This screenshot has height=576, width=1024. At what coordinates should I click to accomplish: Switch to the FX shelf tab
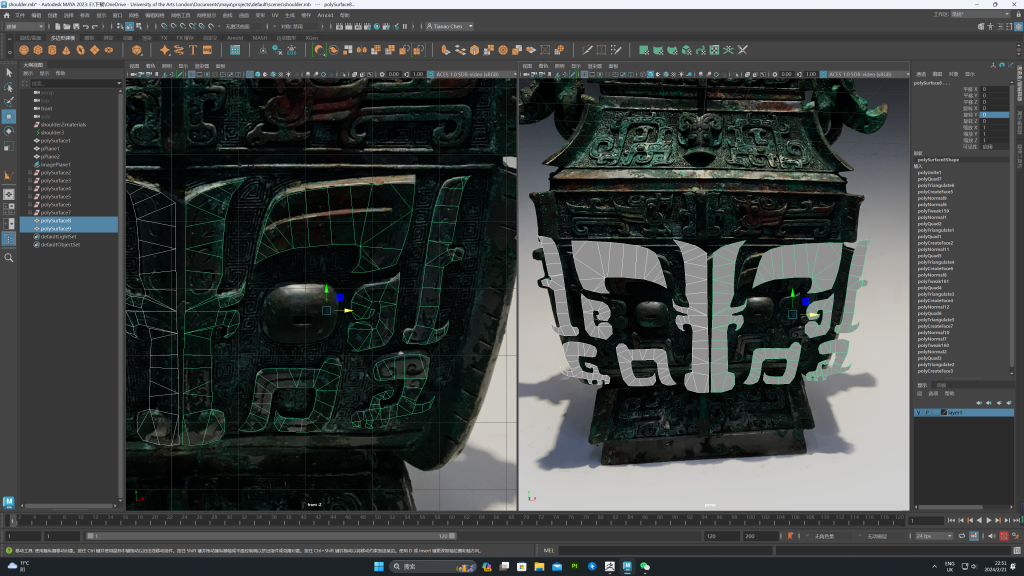click(x=165, y=38)
